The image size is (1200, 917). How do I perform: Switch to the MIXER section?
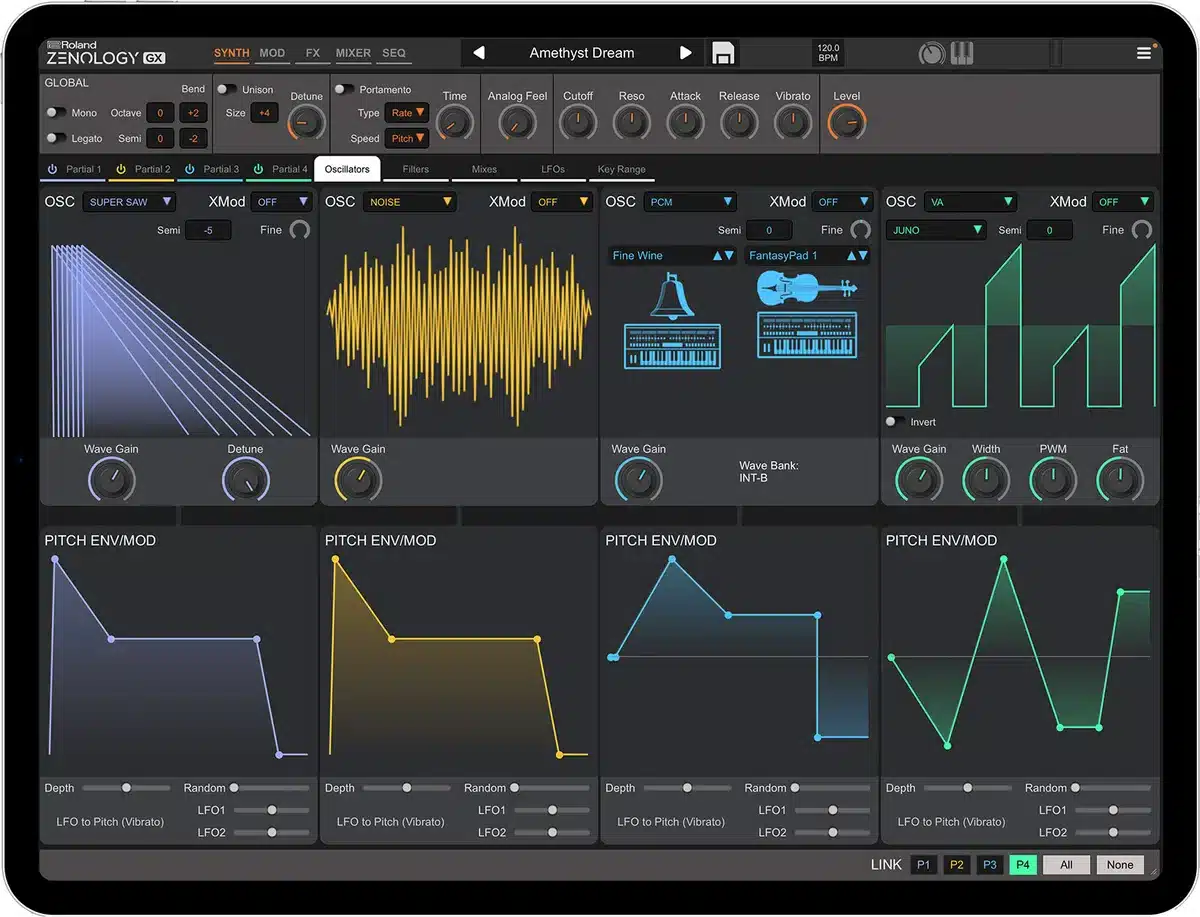(353, 53)
